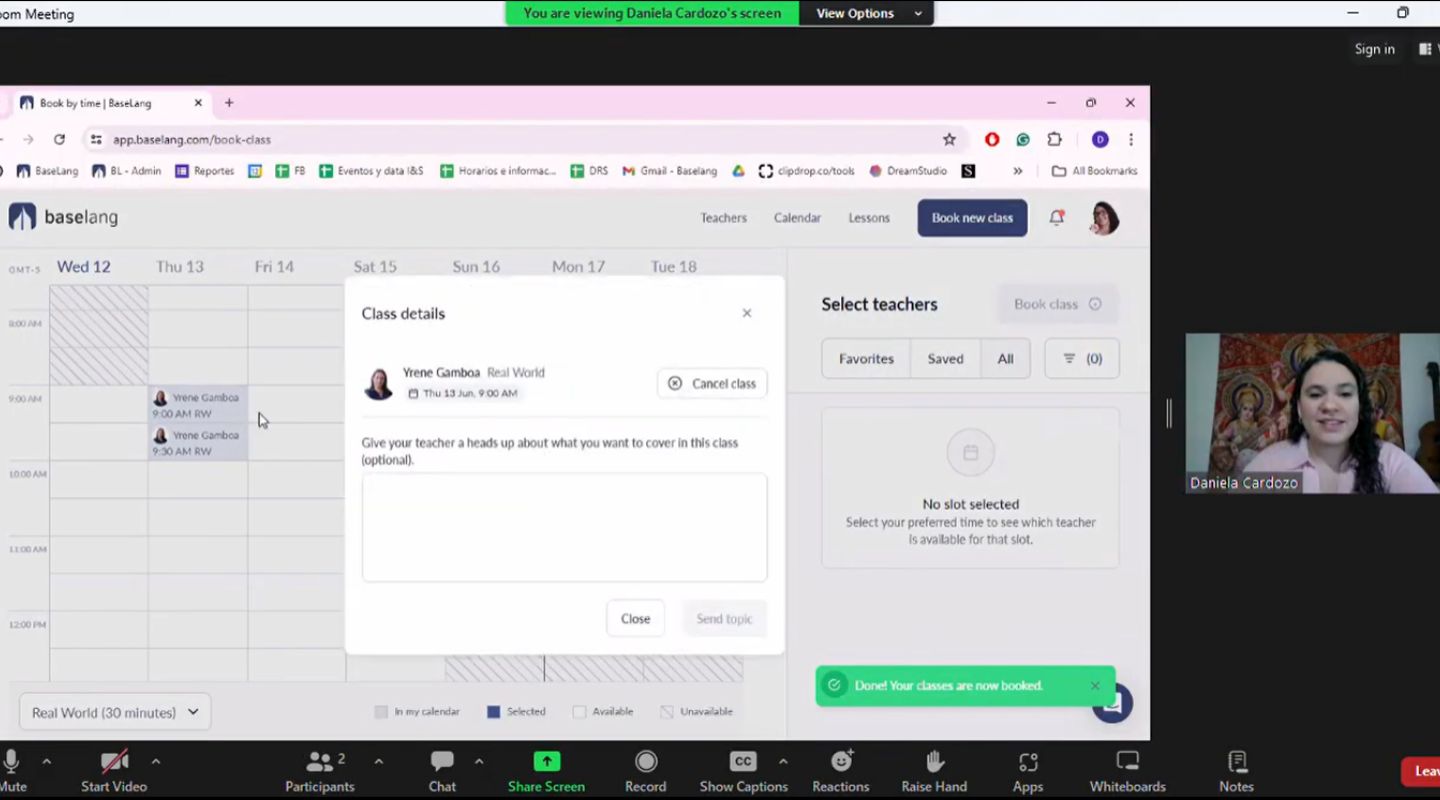1440x800 pixels.
Task: Open the Gmail - Baselang bookmark
Action: click(x=670, y=171)
